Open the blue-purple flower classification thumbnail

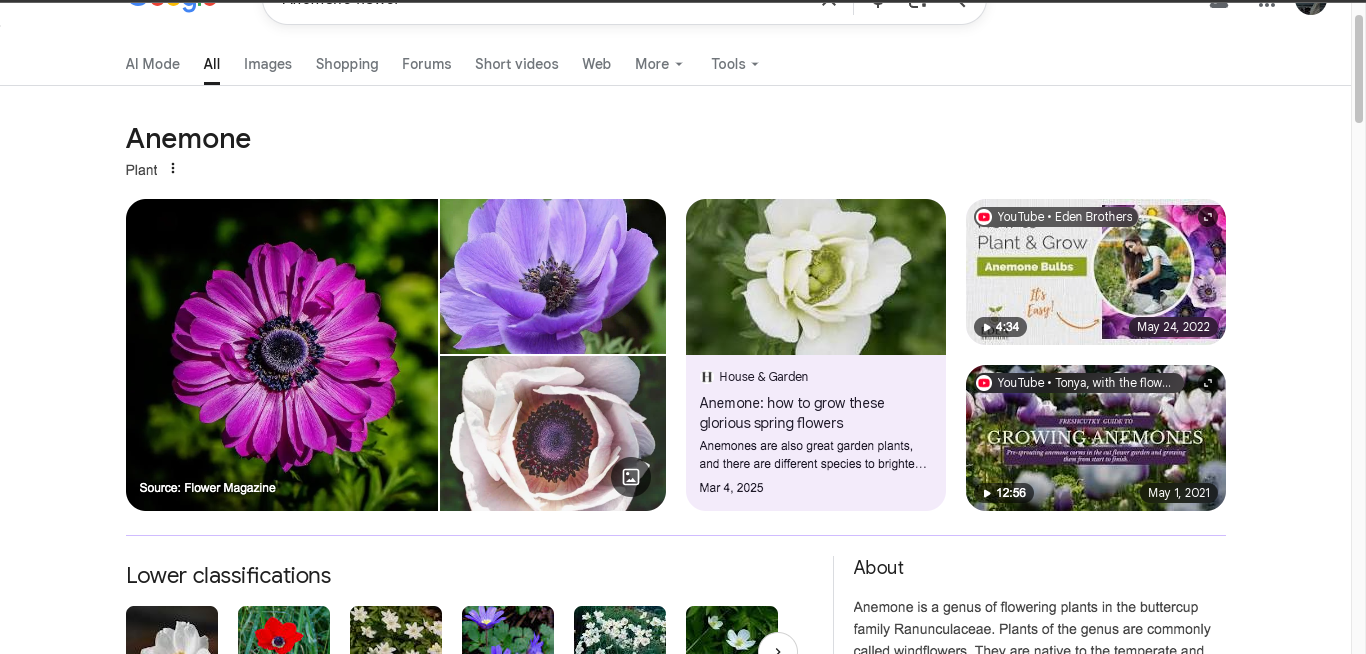[x=508, y=630]
